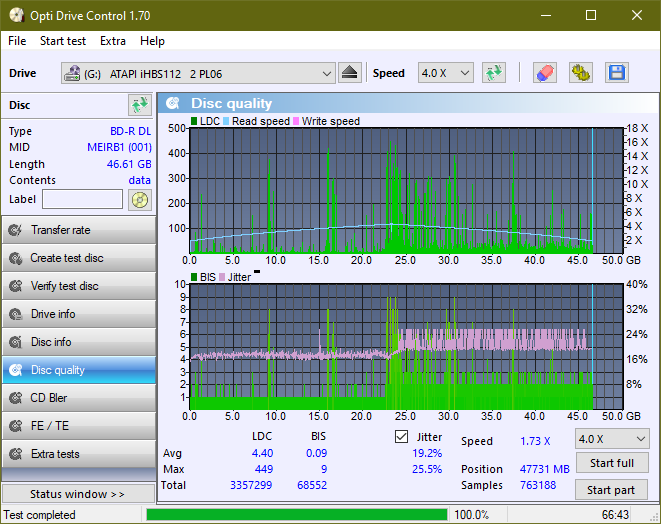Click the Start part button
661x524 pixels.
[611, 490]
